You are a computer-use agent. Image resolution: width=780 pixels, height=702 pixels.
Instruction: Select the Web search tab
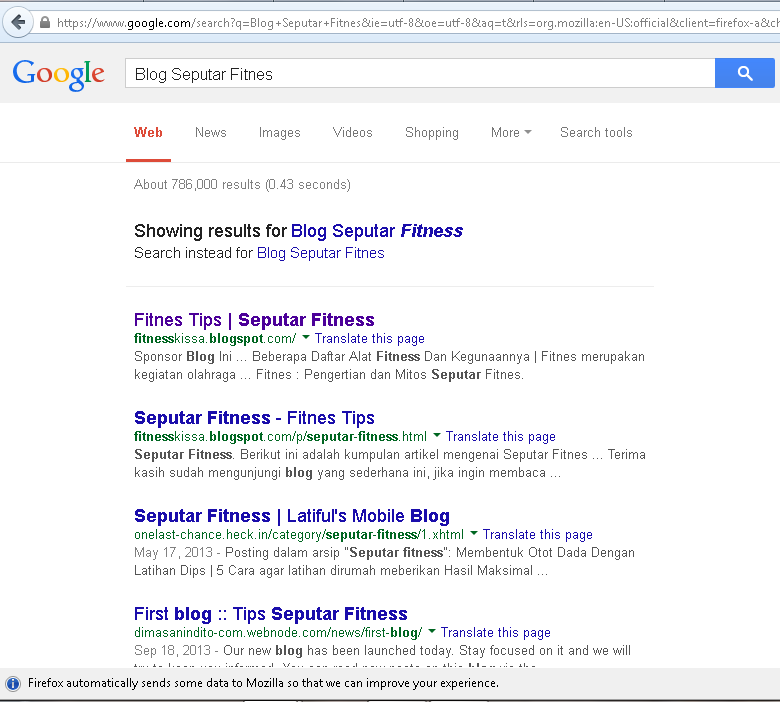point(148,133)
